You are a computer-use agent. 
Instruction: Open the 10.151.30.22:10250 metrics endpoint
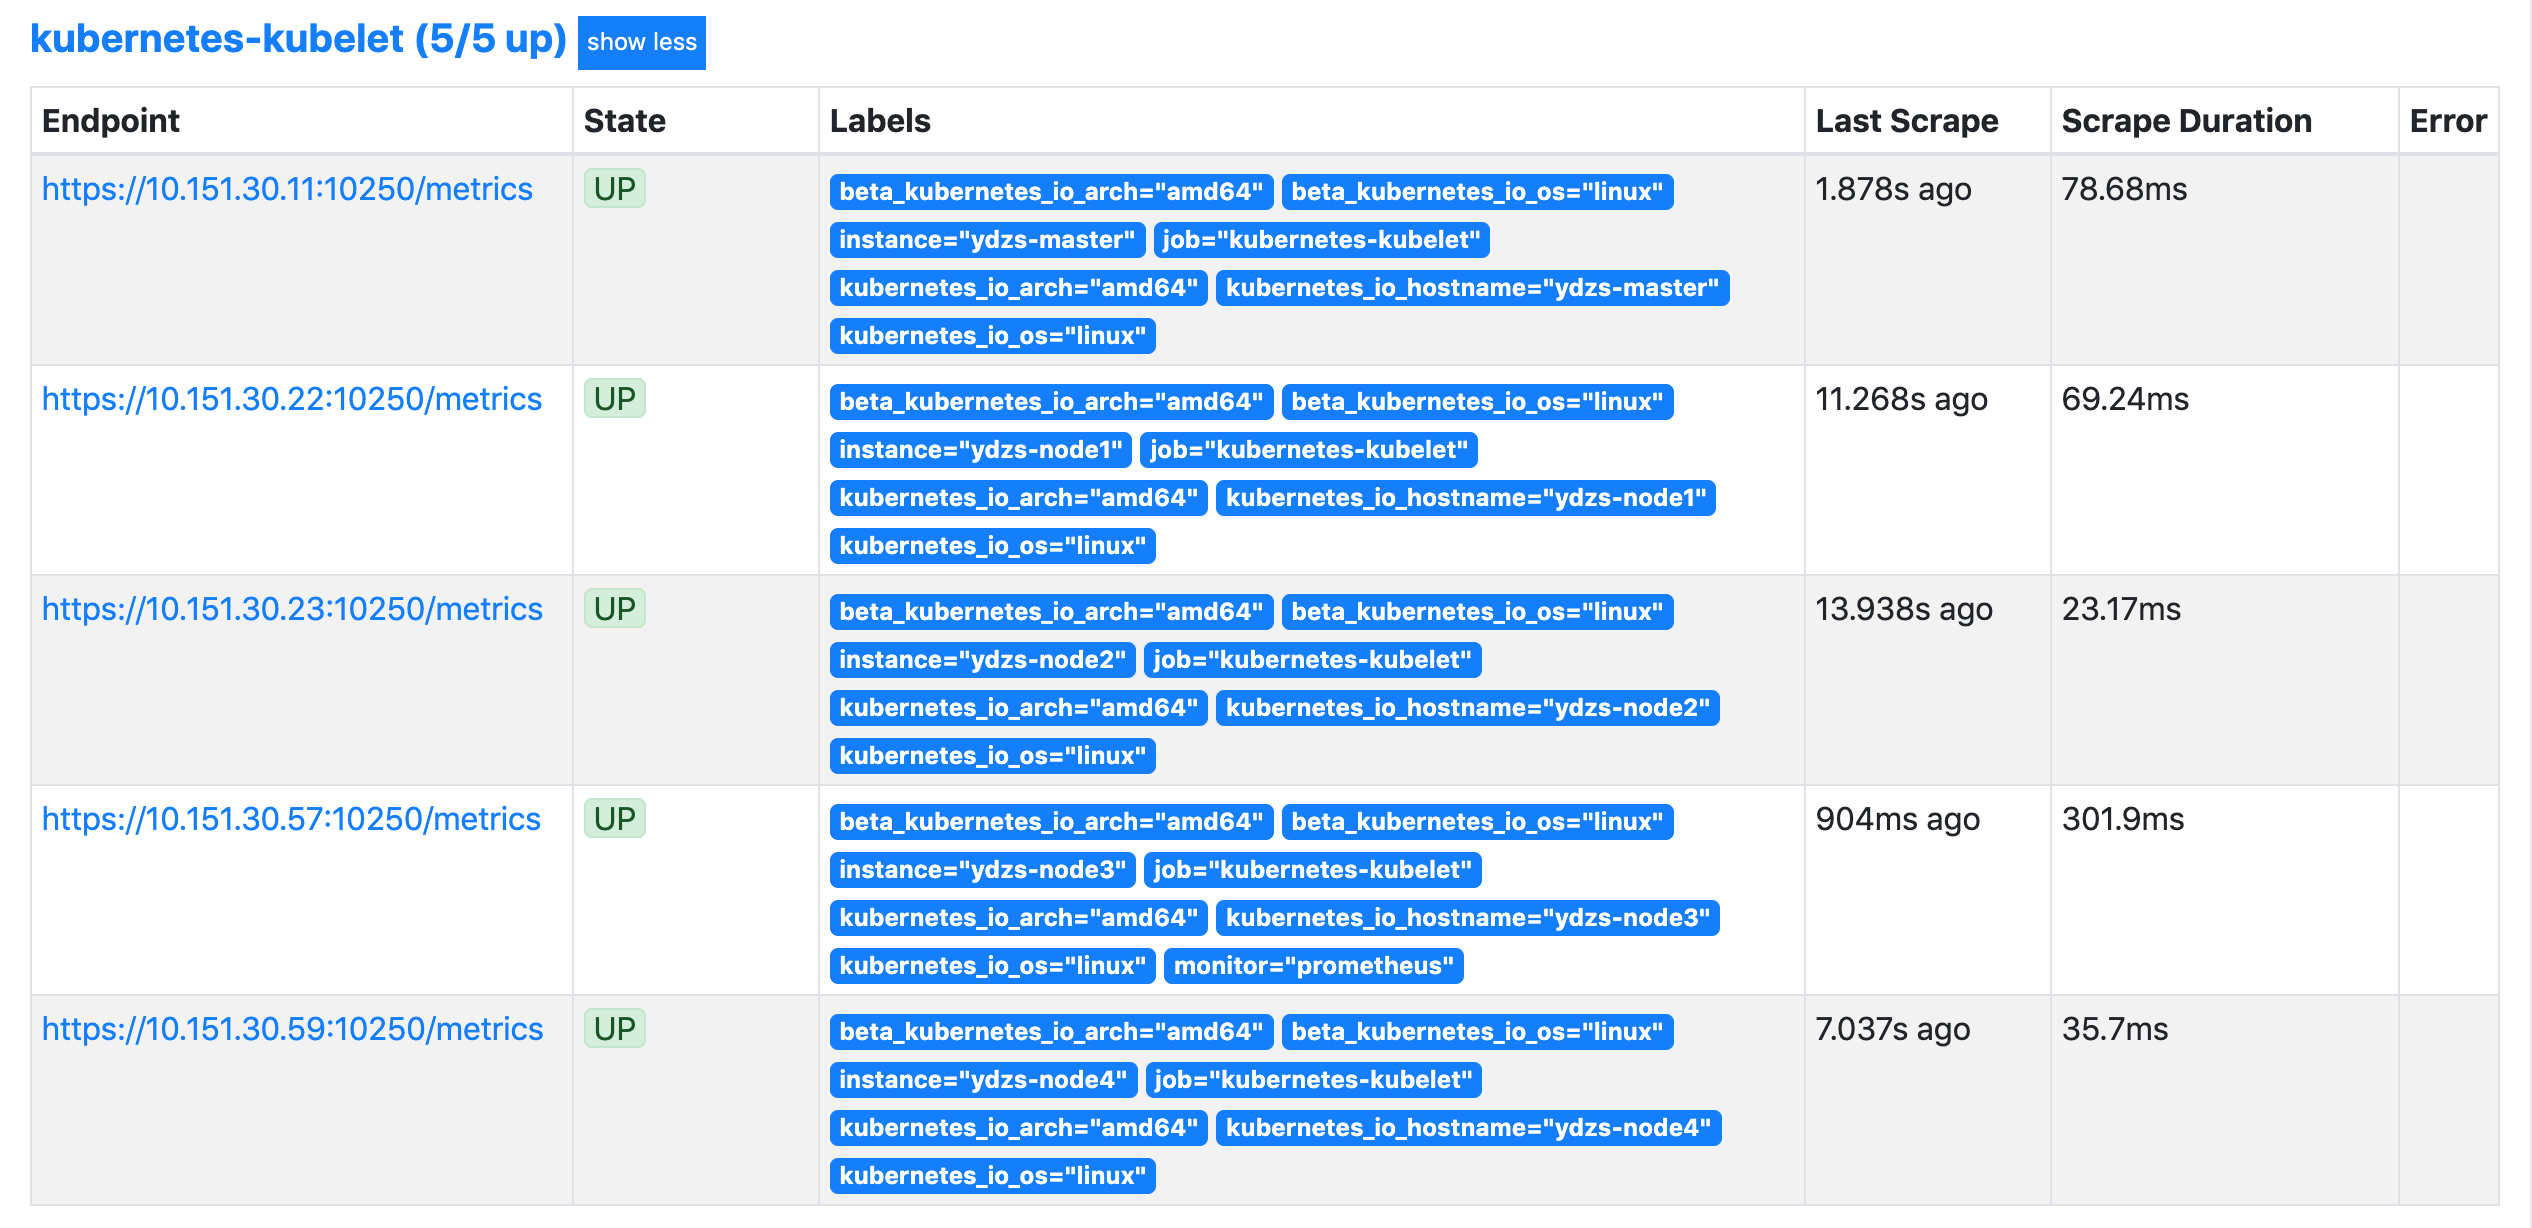pyautogui.click(x=291, y=399)
